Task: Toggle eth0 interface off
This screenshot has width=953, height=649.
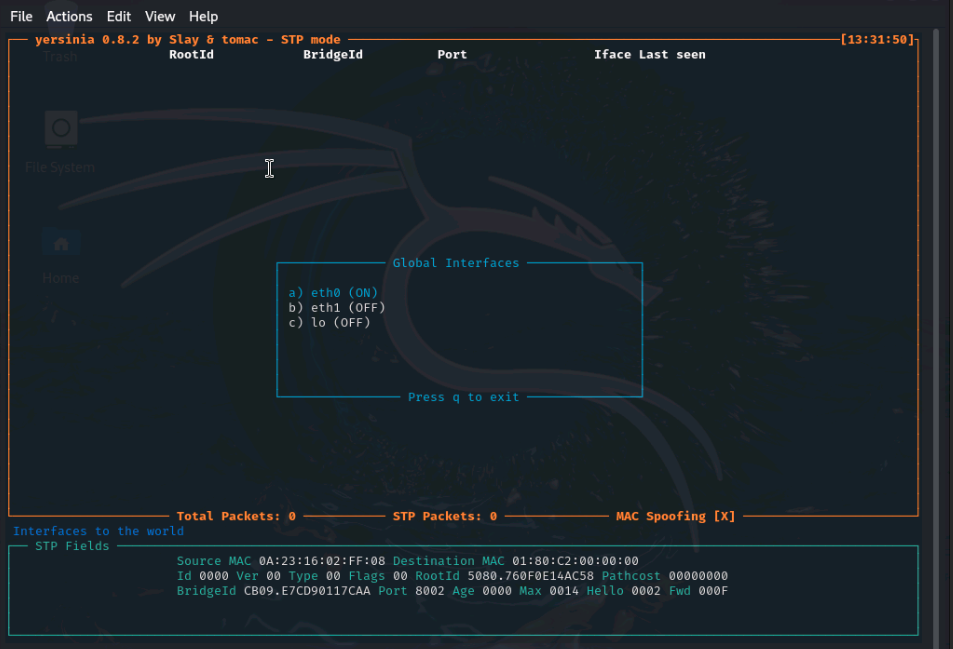Action: click(x=334, y=292)
